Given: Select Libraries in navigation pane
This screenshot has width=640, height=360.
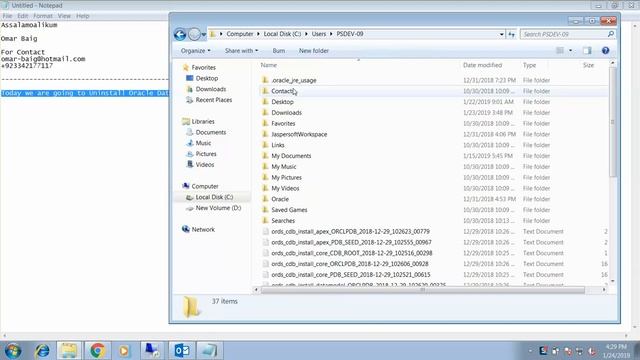Looking at the screenshot, I should click(203, 121).
